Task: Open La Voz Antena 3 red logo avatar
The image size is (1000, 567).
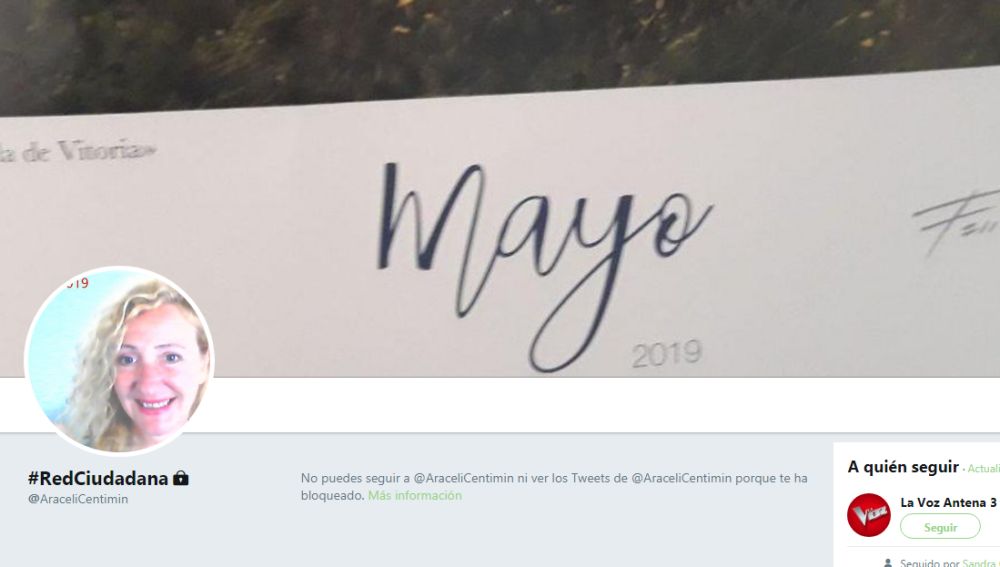Action: (x=868, y=515)
